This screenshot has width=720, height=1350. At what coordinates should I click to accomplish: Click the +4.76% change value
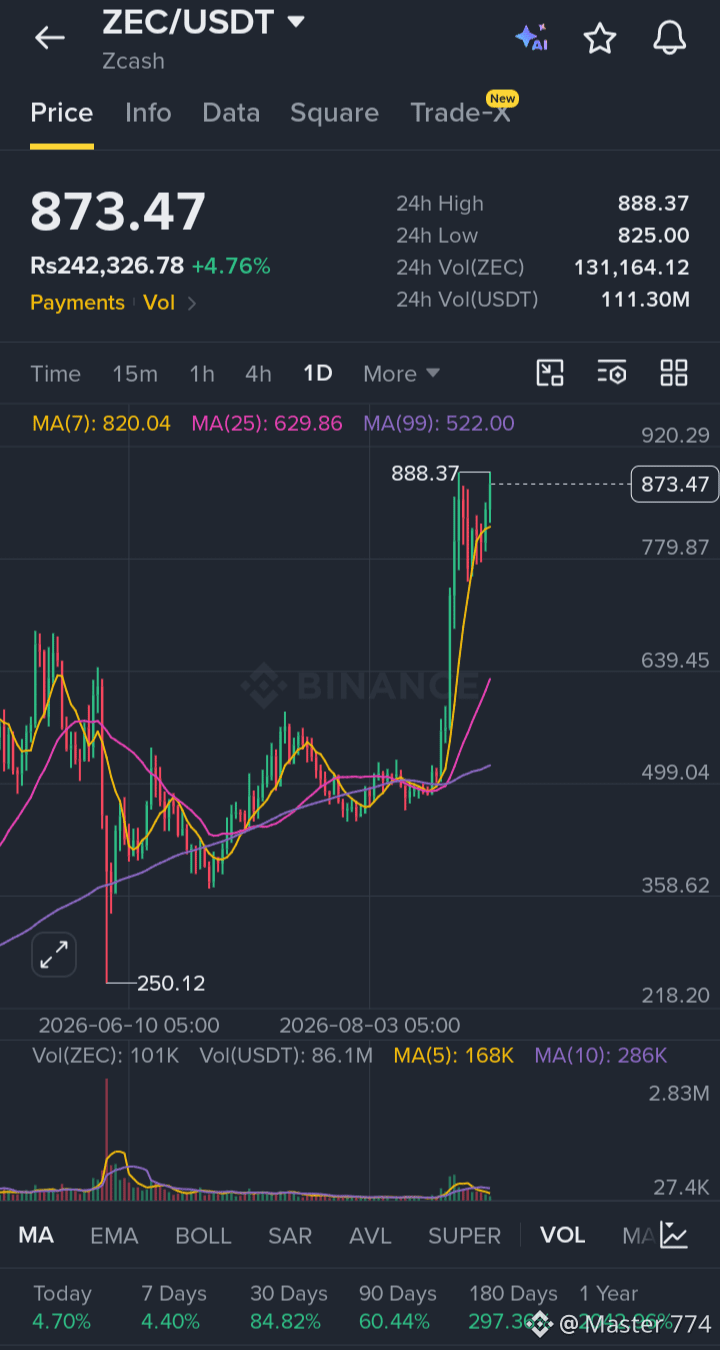tap(231, 266)
